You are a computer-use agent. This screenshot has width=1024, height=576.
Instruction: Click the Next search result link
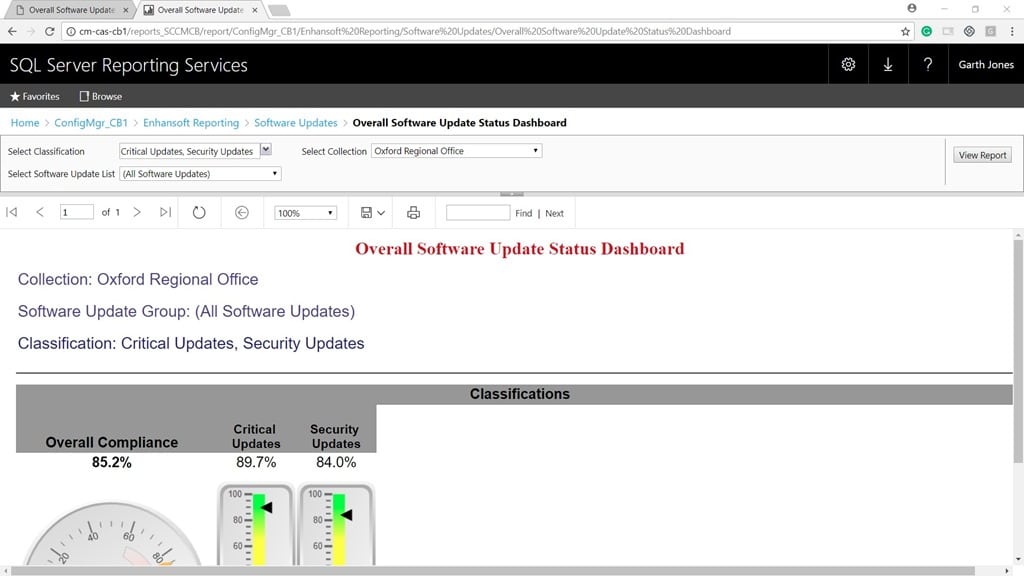point(554,213)
